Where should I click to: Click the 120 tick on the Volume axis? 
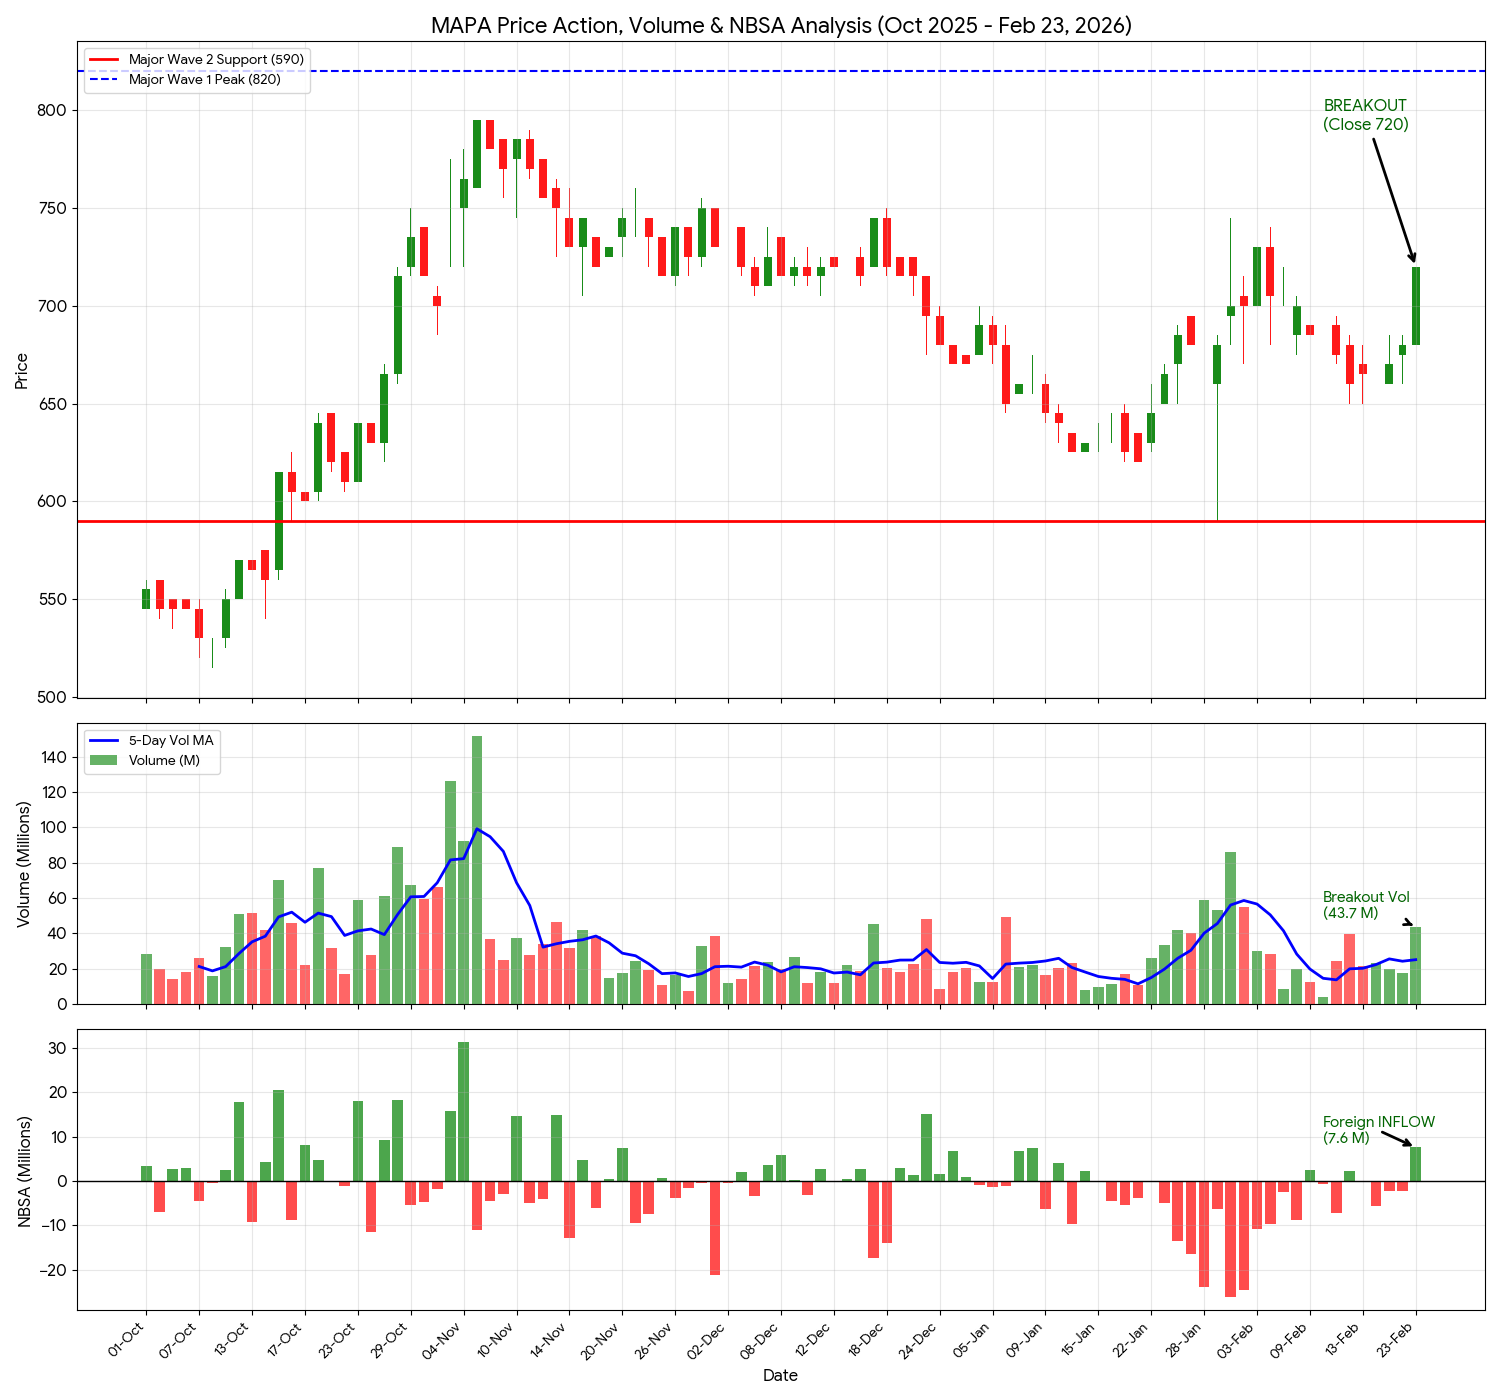point(55,793)
